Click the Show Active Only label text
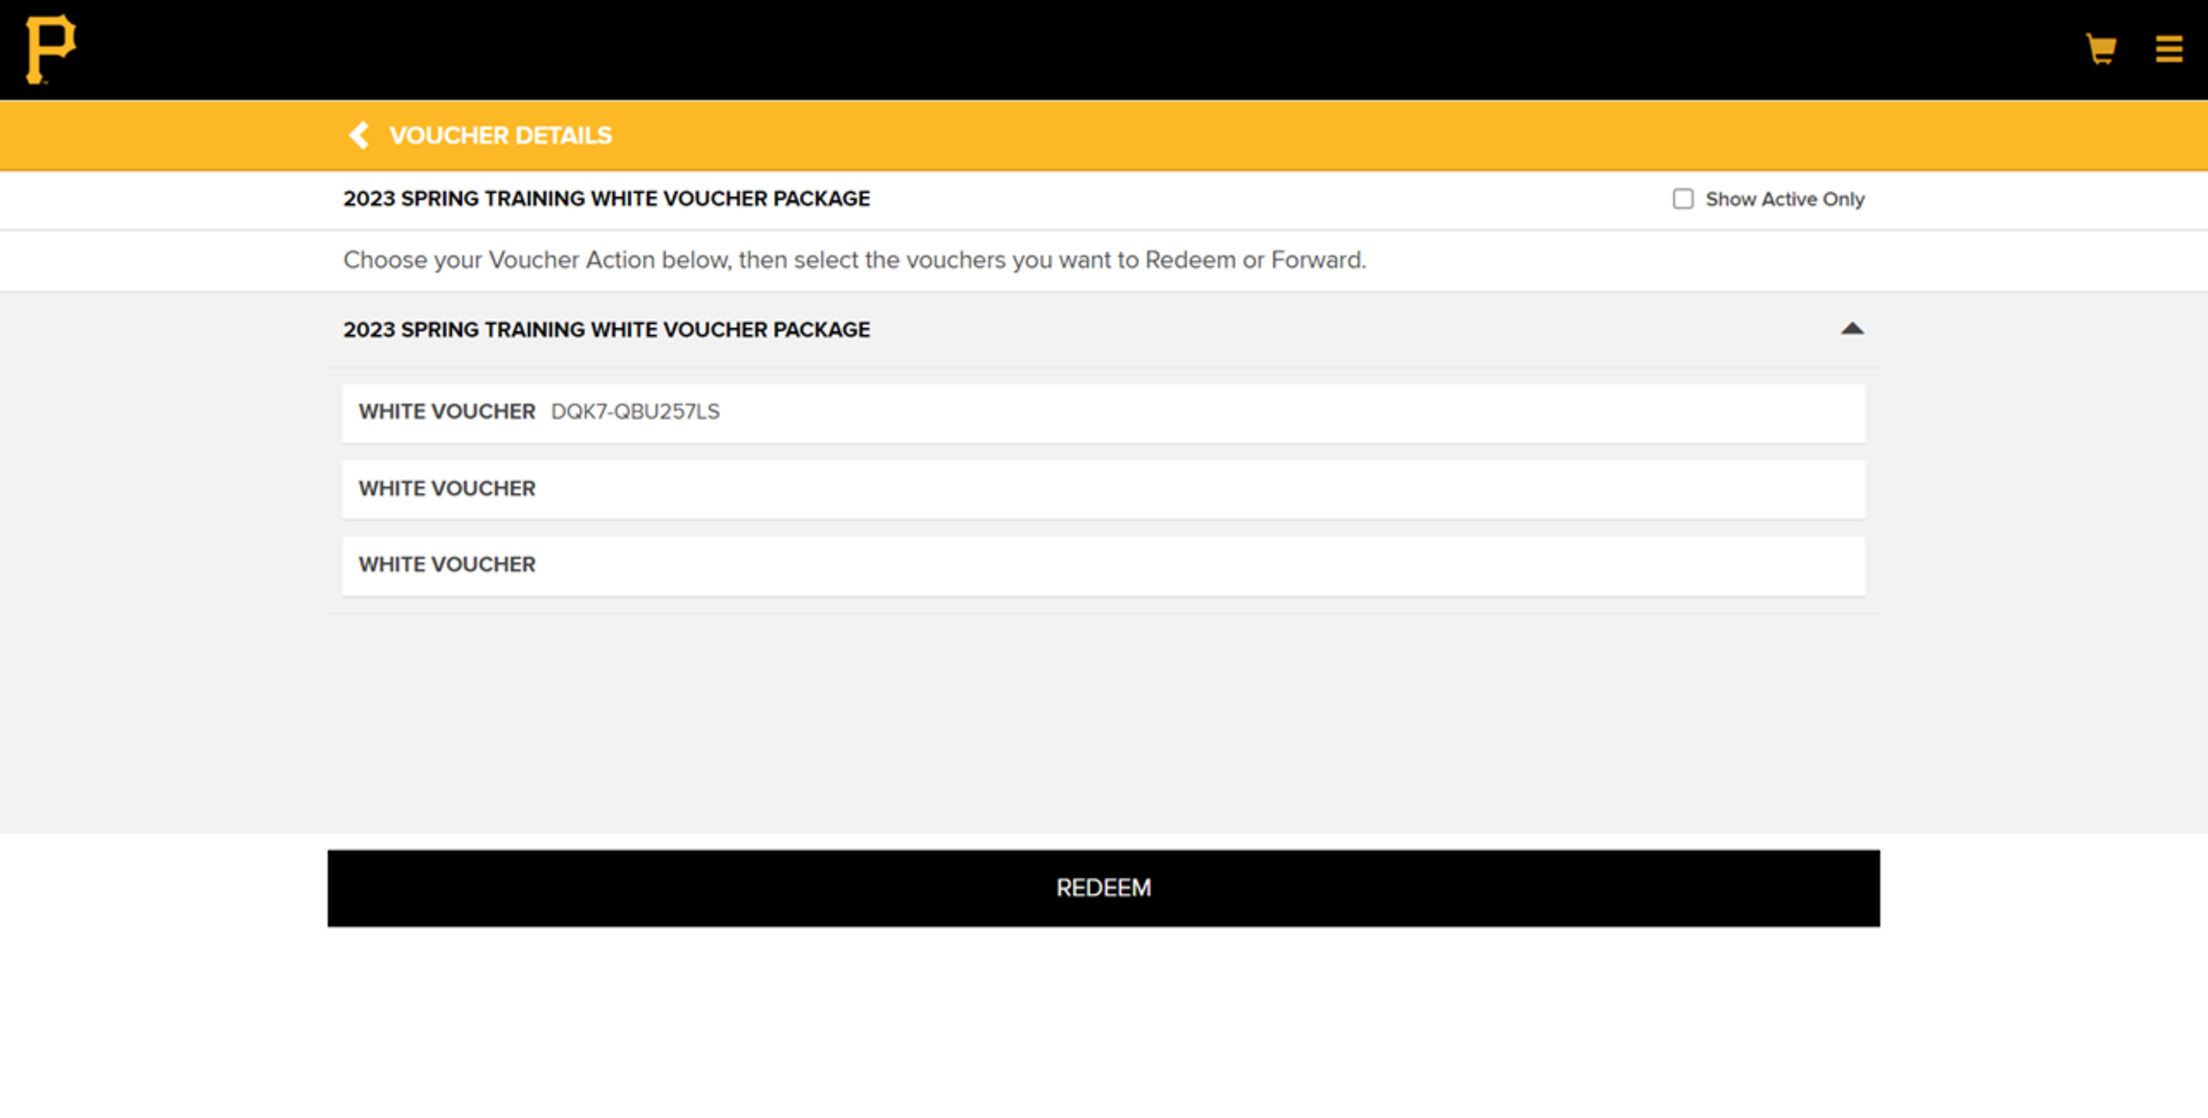The width and height of the screenshot is (2208, 1118). (x=1784, y=198)
